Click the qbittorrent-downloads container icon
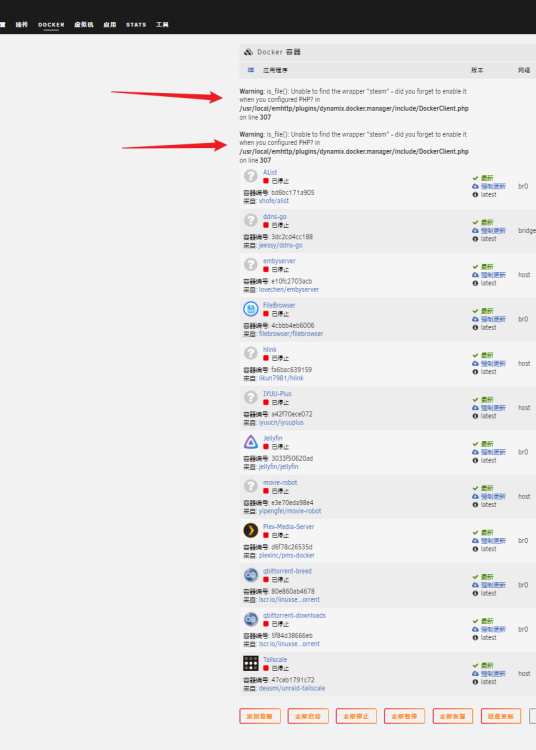The width and height of the screenshot is (536, 750). [251, 619]
